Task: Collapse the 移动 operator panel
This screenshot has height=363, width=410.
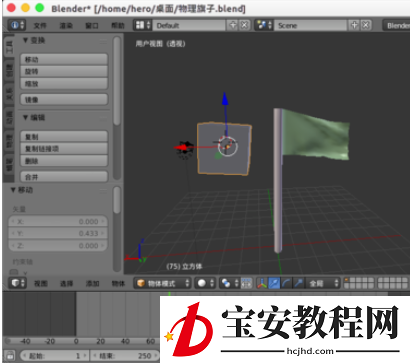Action: pyautogui.click(x=13, y=190)
